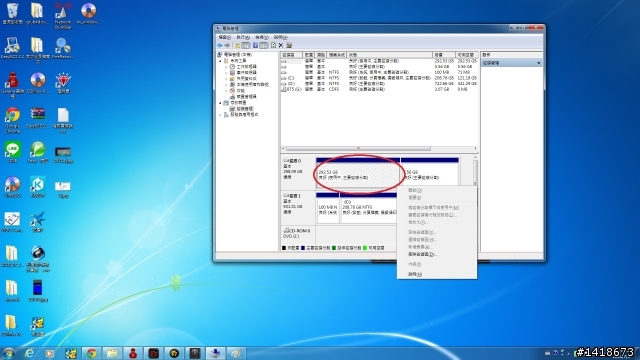The height and width of the screenshot is (360, 640).
Task: Select the 292.53 GB partition on Disk 0
Action: [358, 173]
